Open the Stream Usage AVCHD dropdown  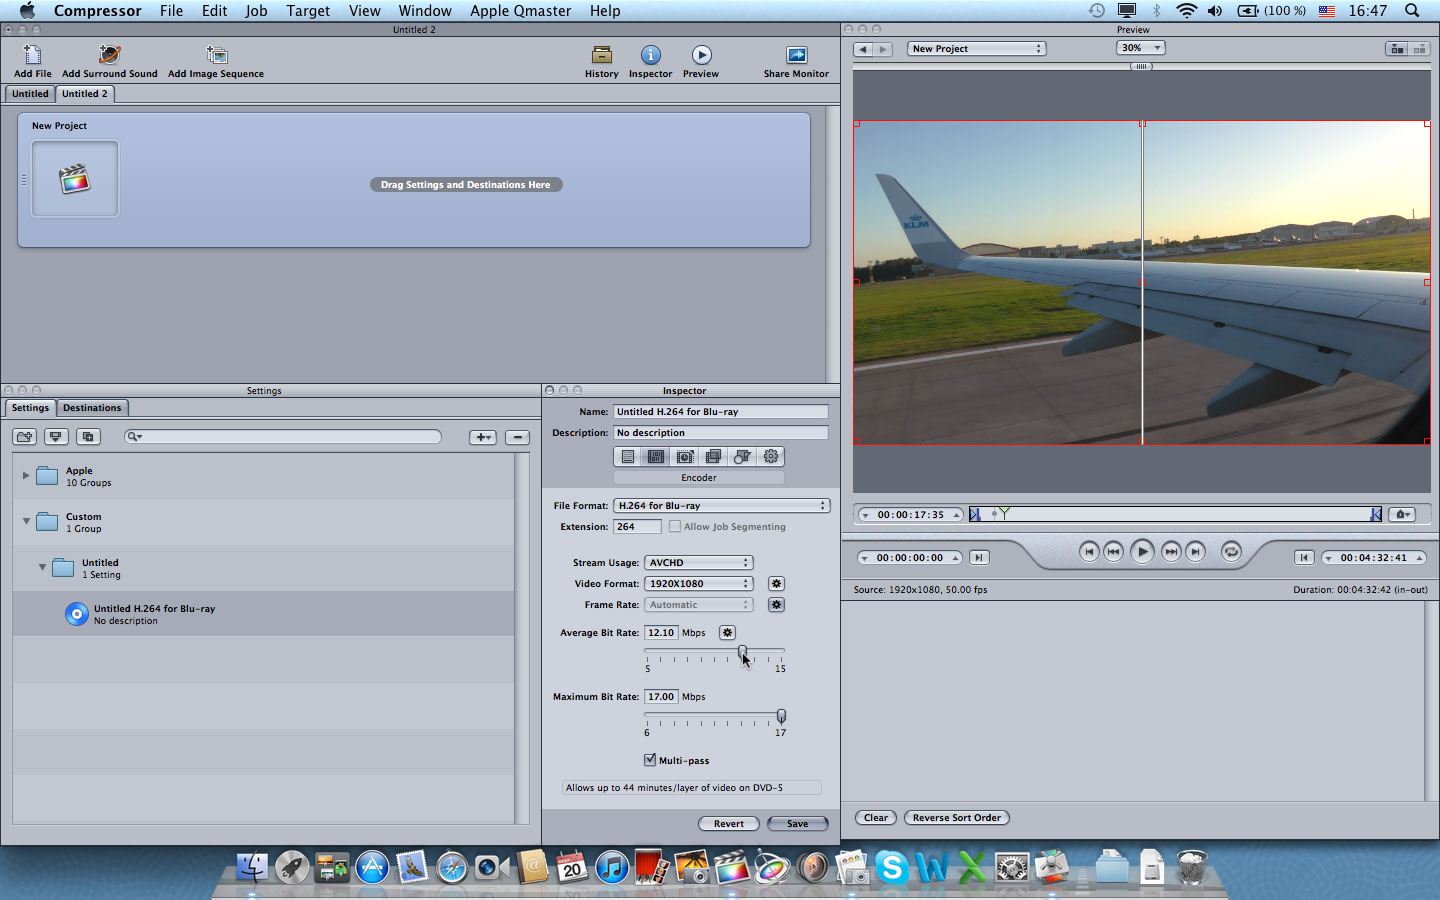[698, 563]
